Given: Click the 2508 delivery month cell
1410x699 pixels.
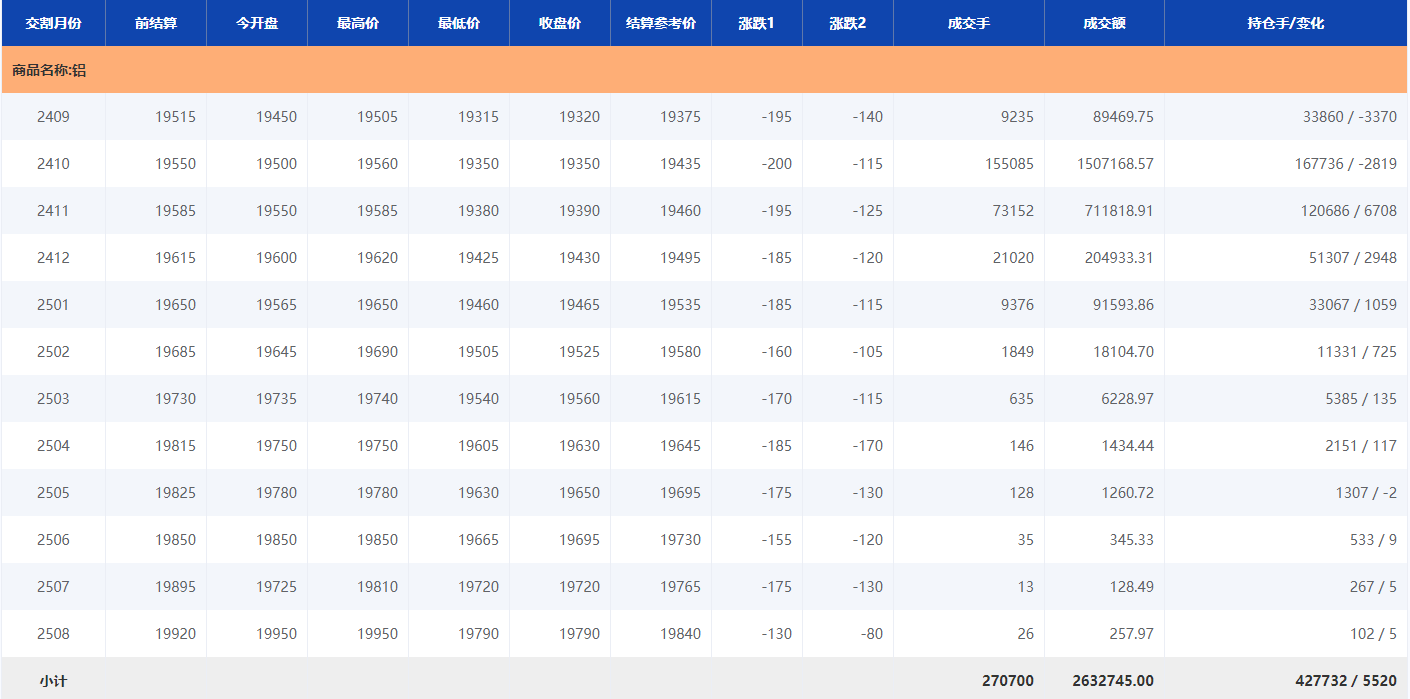Looking at the screenshot, I should [53, 634].
